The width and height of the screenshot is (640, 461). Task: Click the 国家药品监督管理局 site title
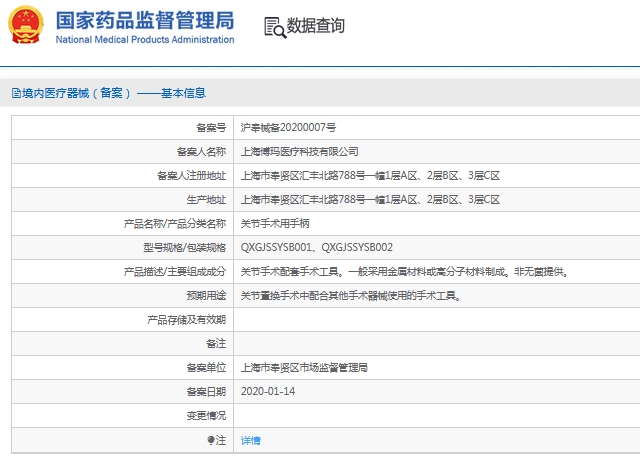click(145, 20)
